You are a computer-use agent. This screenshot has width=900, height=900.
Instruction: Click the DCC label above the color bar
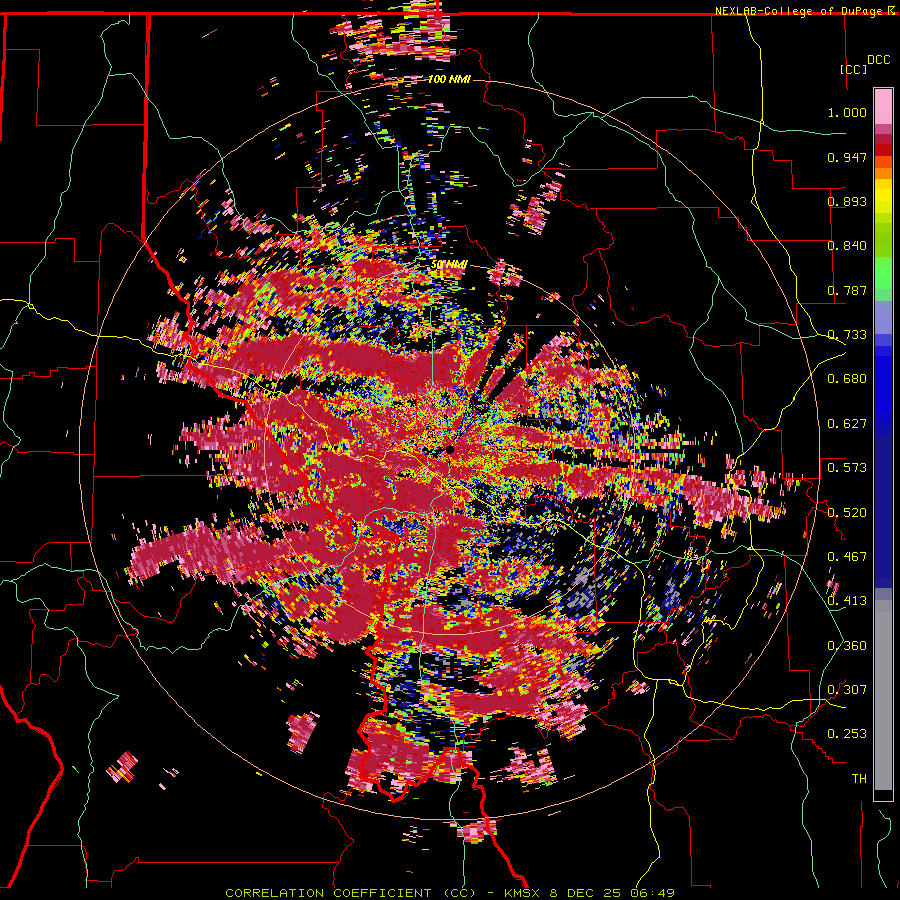pos(878,60)
